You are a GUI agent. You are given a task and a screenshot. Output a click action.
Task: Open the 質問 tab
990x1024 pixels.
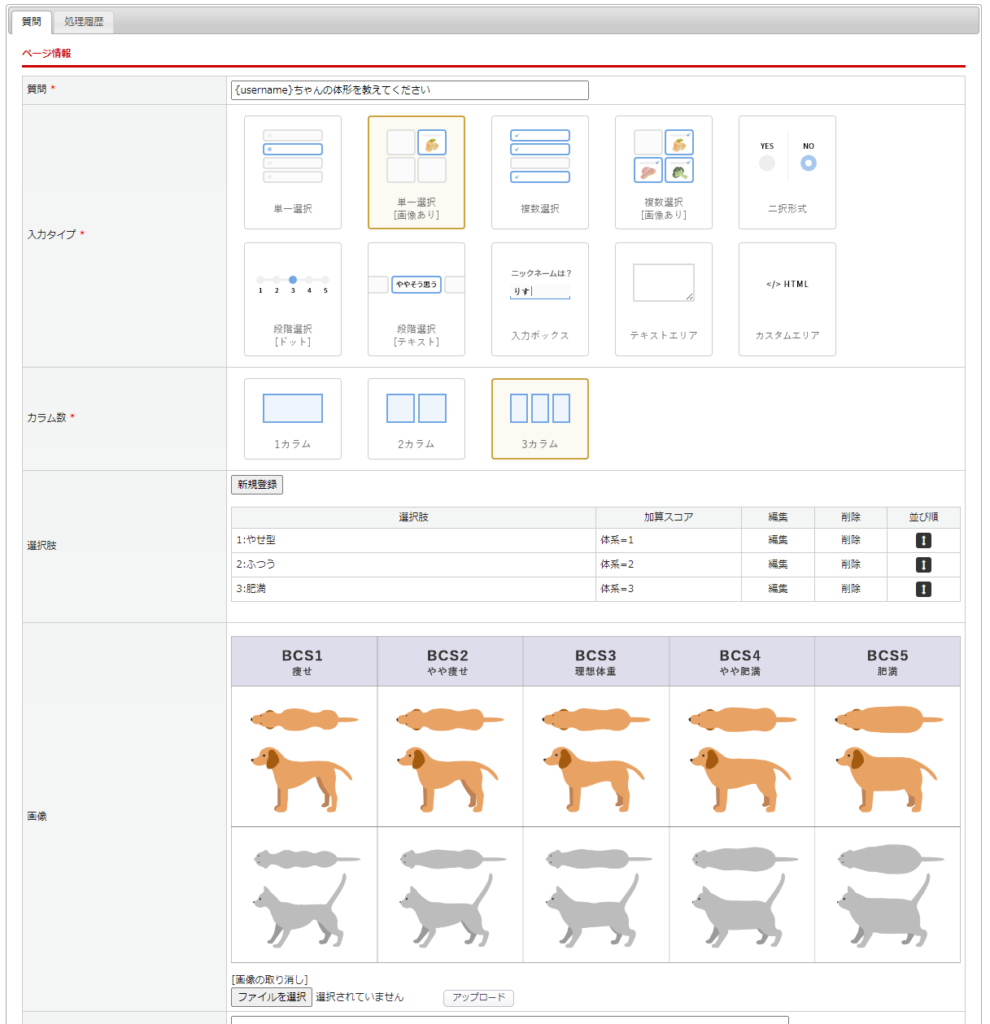[x=31, y=21]
